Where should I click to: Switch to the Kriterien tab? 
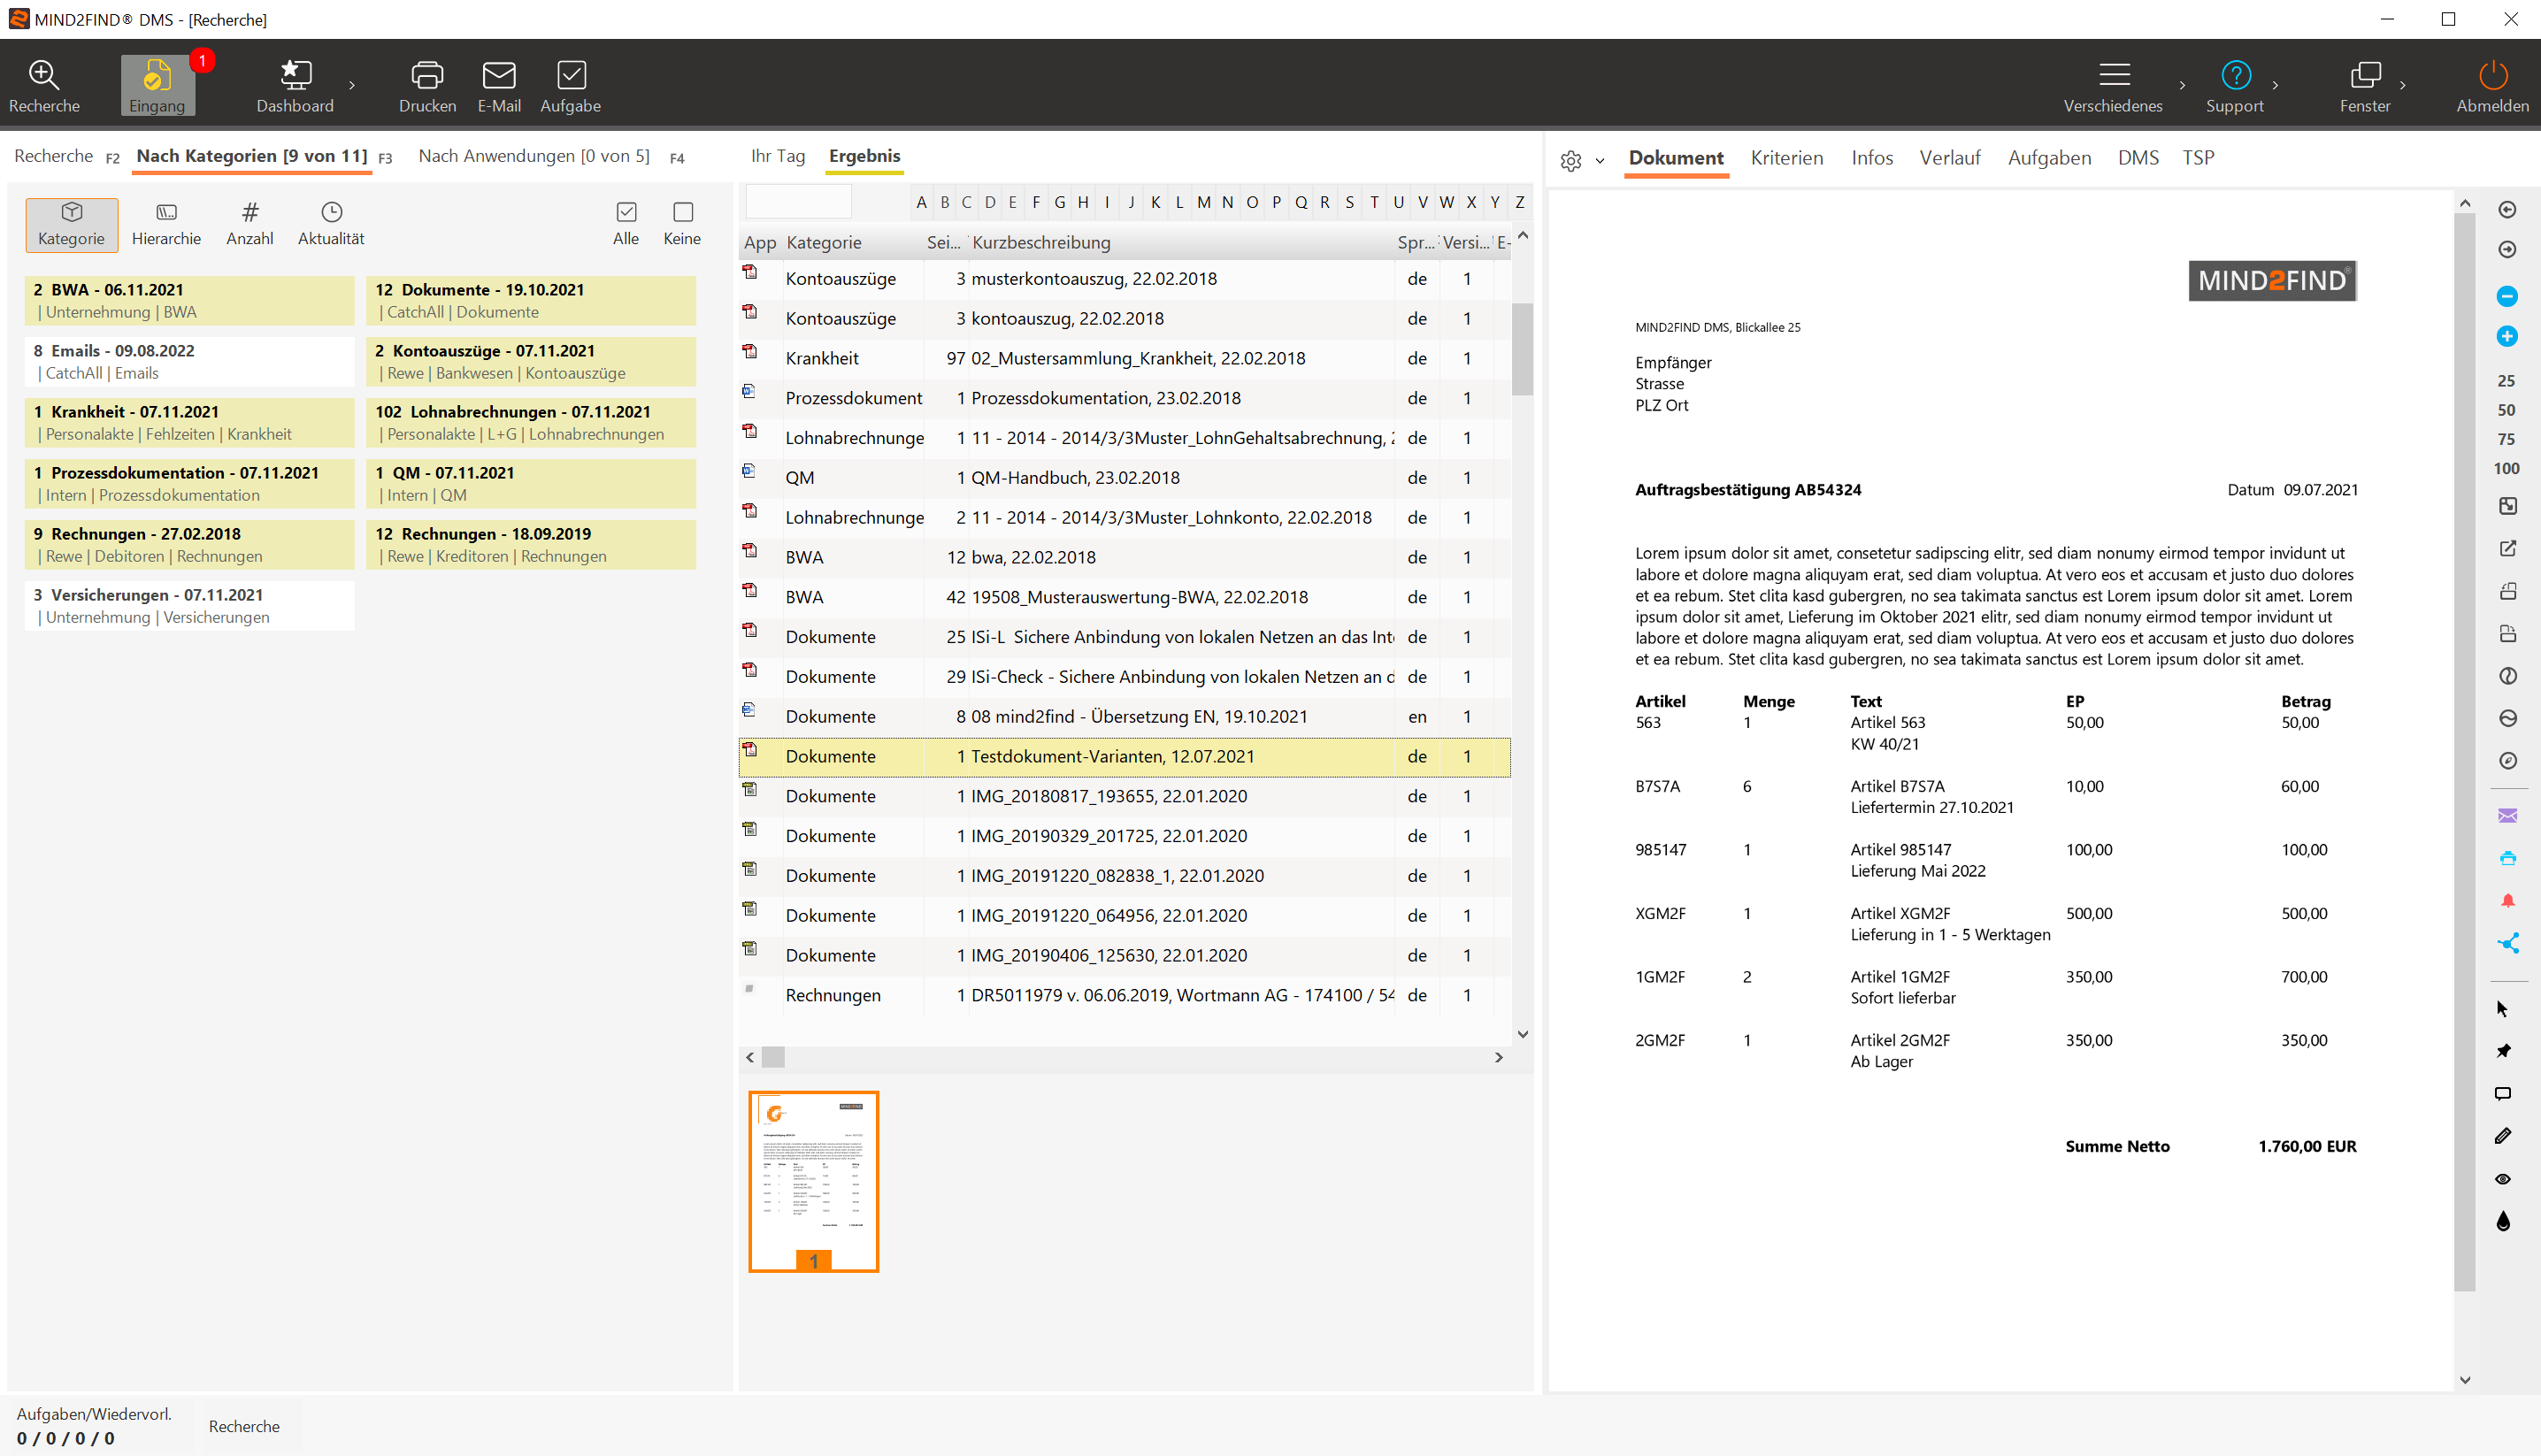(1786, 158)
